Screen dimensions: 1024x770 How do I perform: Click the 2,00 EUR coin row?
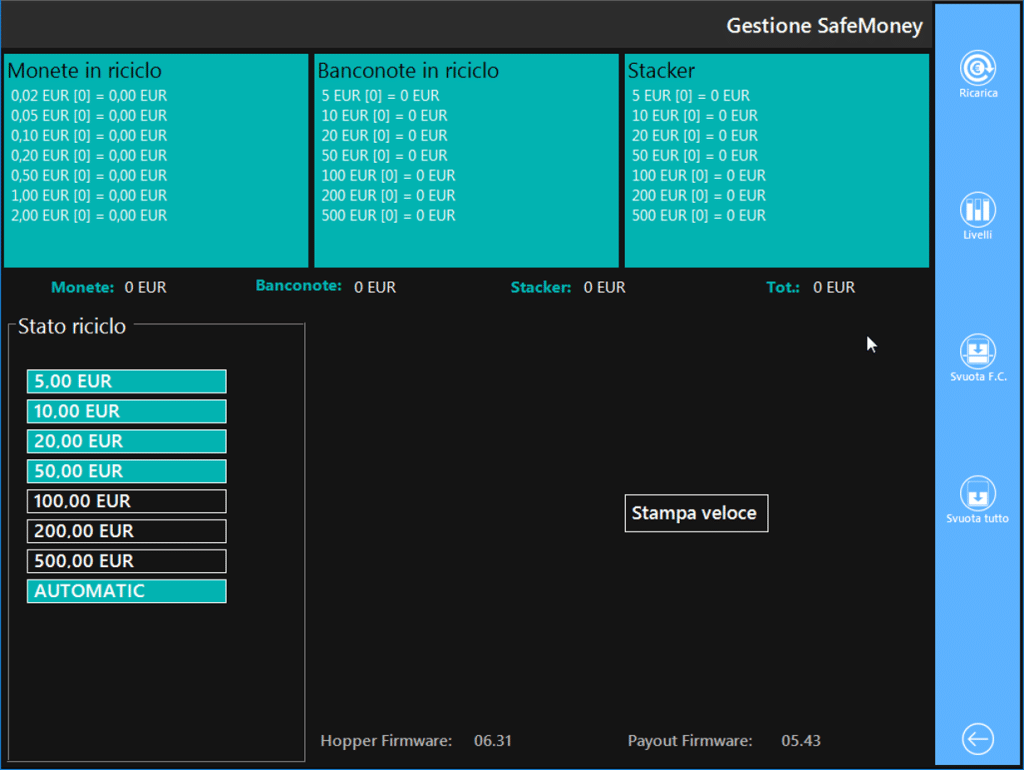coord(89,216)
